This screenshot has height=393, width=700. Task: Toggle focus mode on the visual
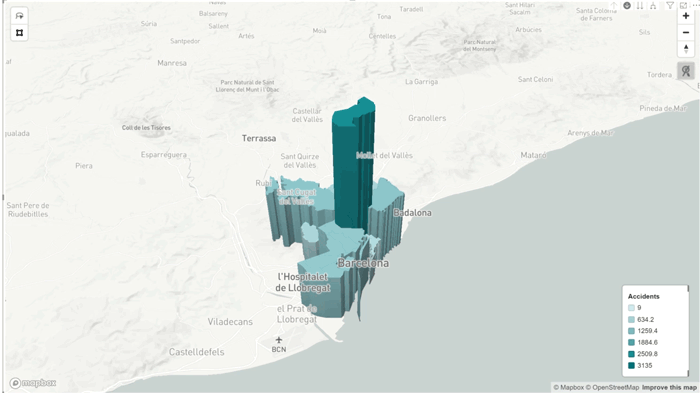click(x=683, y=5)
